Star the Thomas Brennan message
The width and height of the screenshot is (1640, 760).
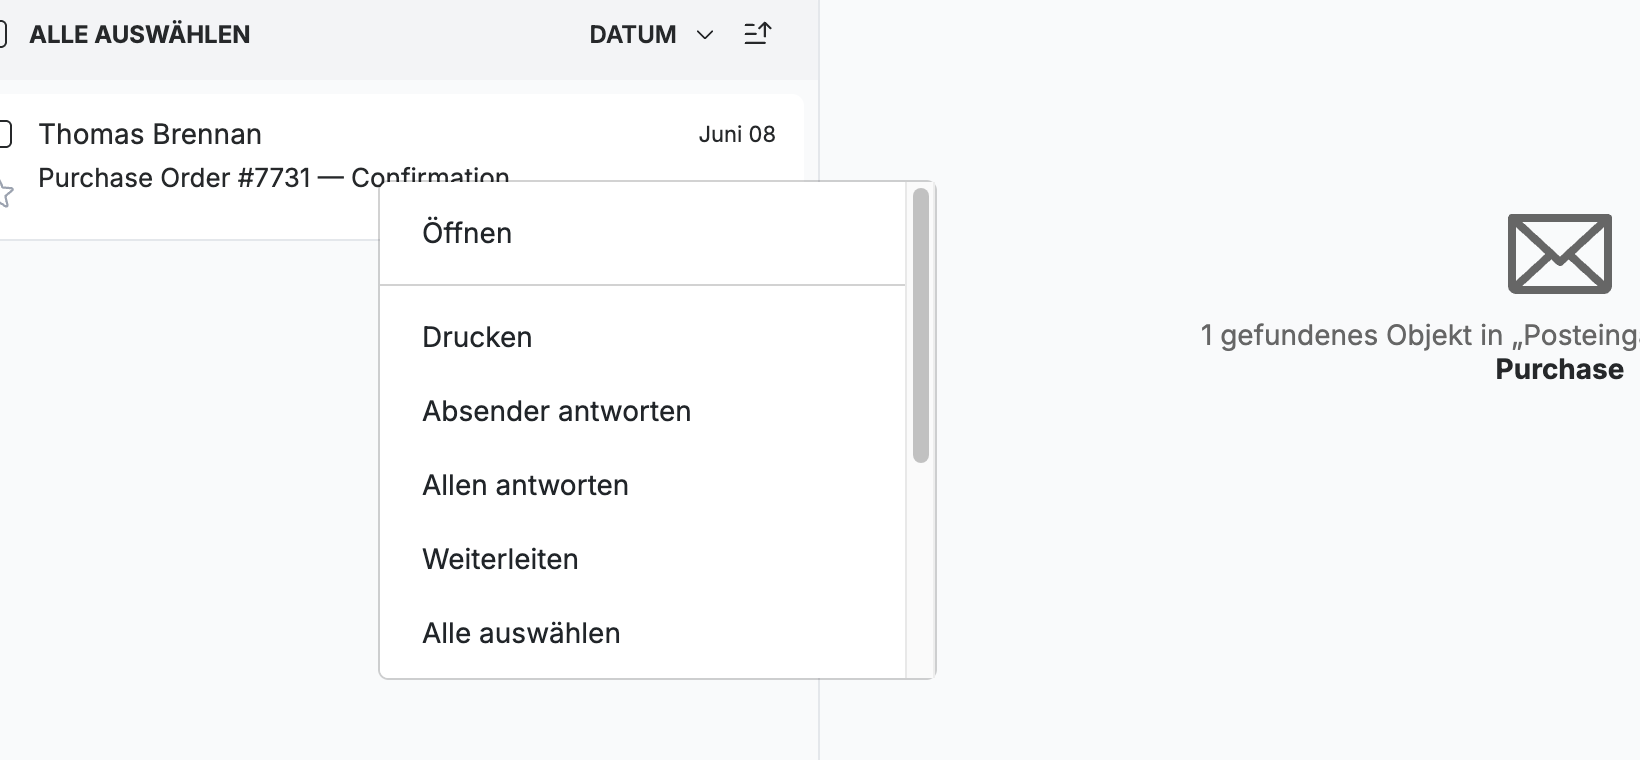[4, 193]
